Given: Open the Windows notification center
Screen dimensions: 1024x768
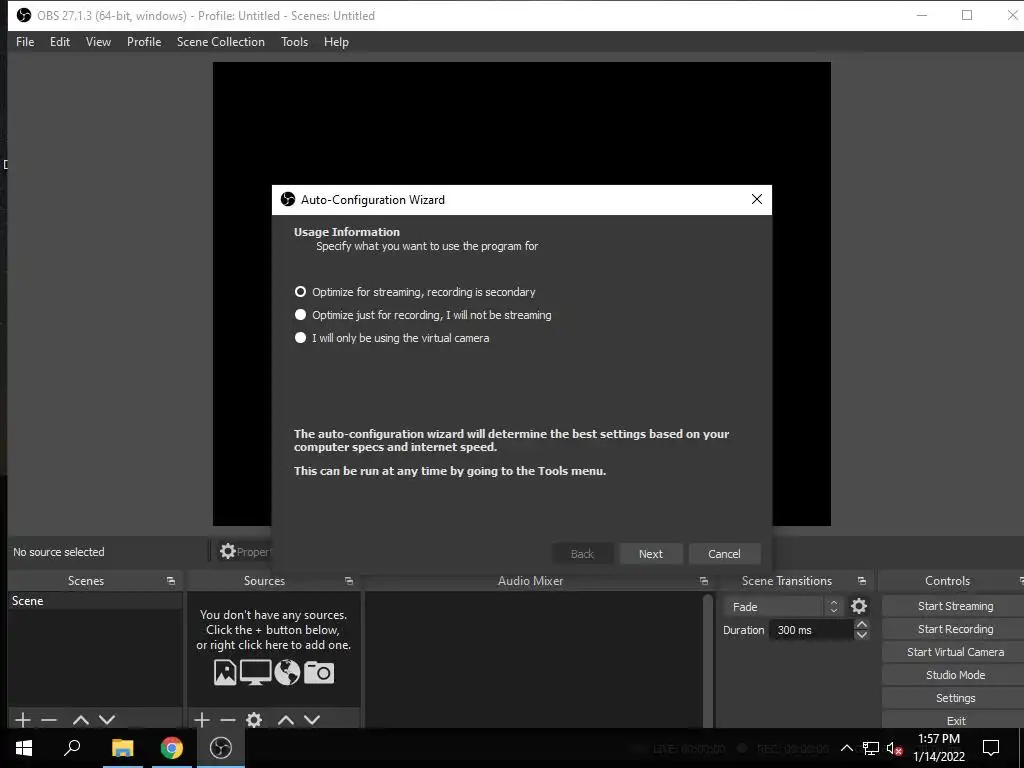Looking at the screenshot, I should (x=991, y=748).
